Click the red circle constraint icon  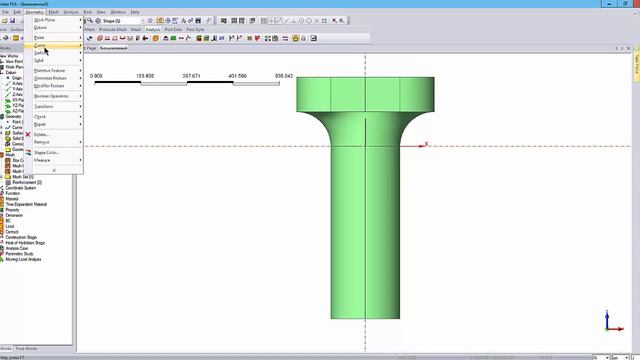(x=100, y=38)
